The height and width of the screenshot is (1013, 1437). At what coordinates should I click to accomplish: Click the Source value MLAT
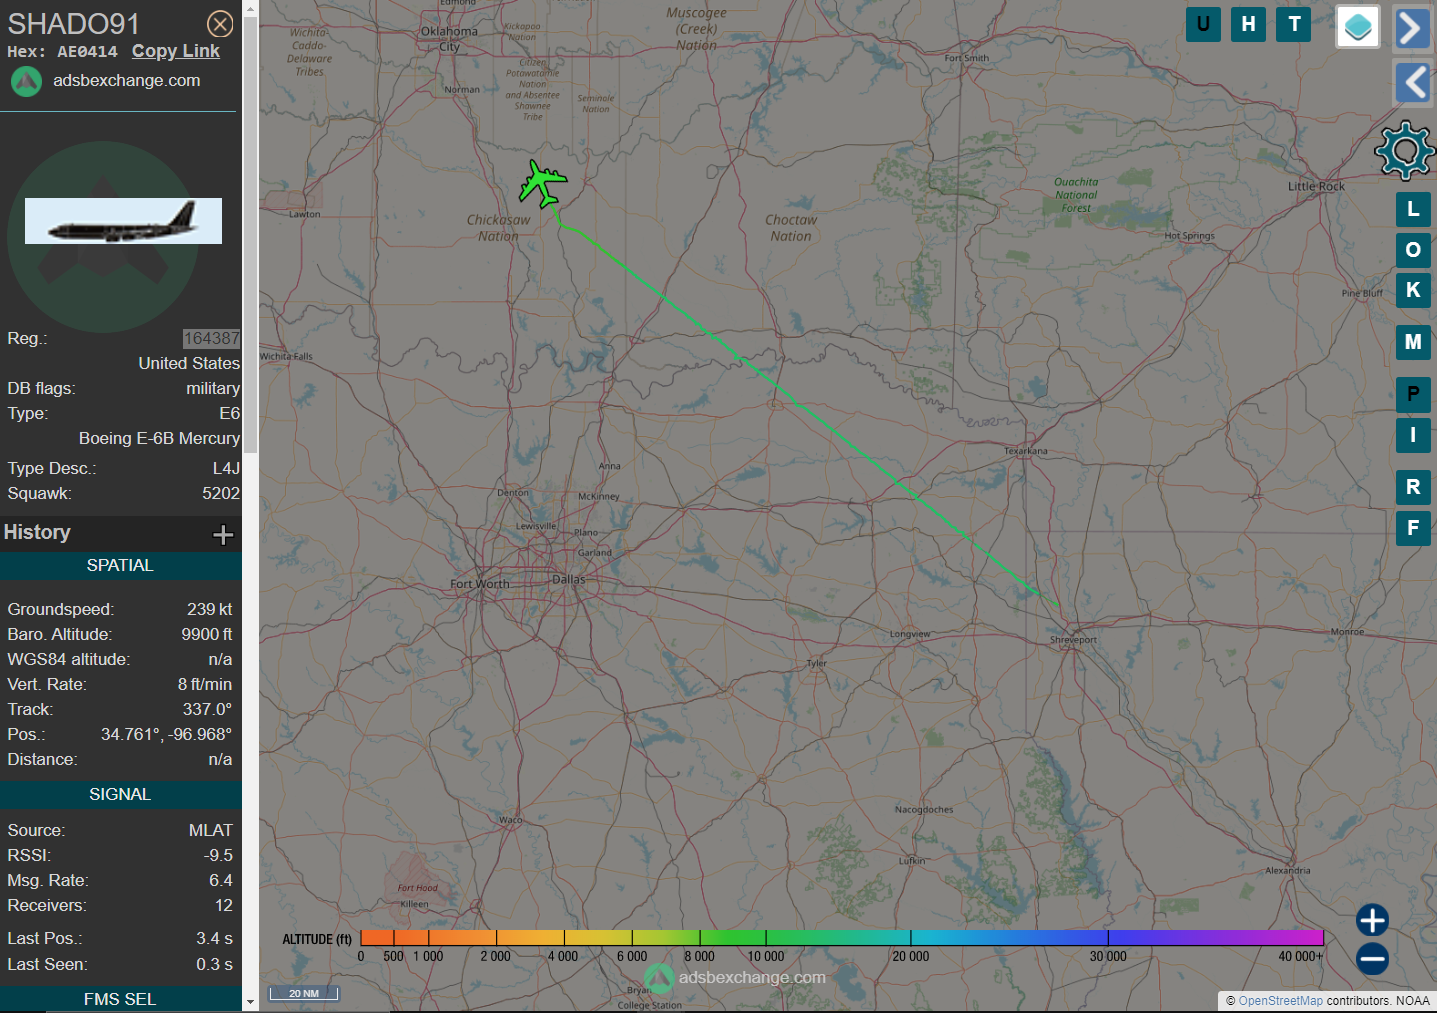211,831
